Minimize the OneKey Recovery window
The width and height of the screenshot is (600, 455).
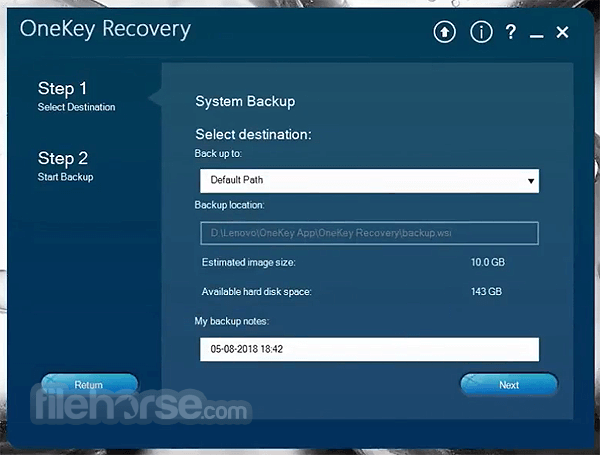tap(536, 36)
